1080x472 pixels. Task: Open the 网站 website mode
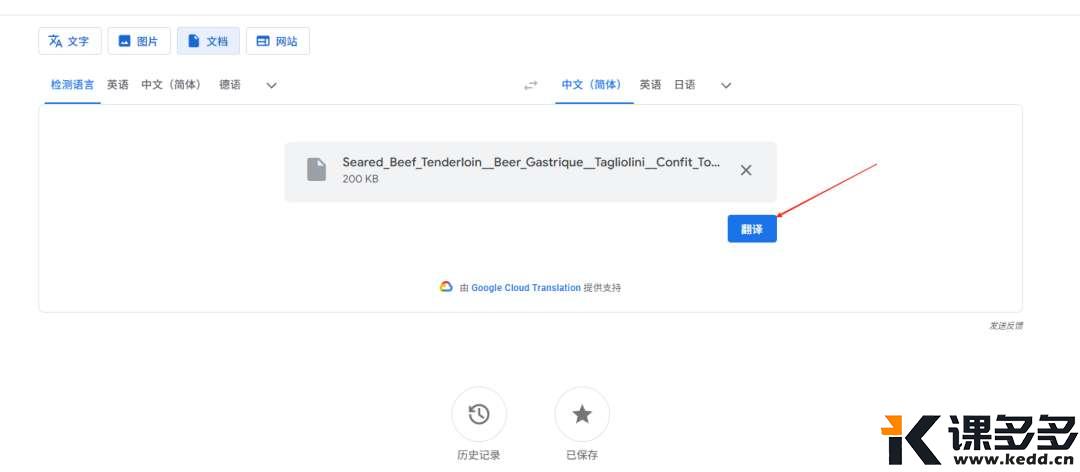(x=278, y=41)
